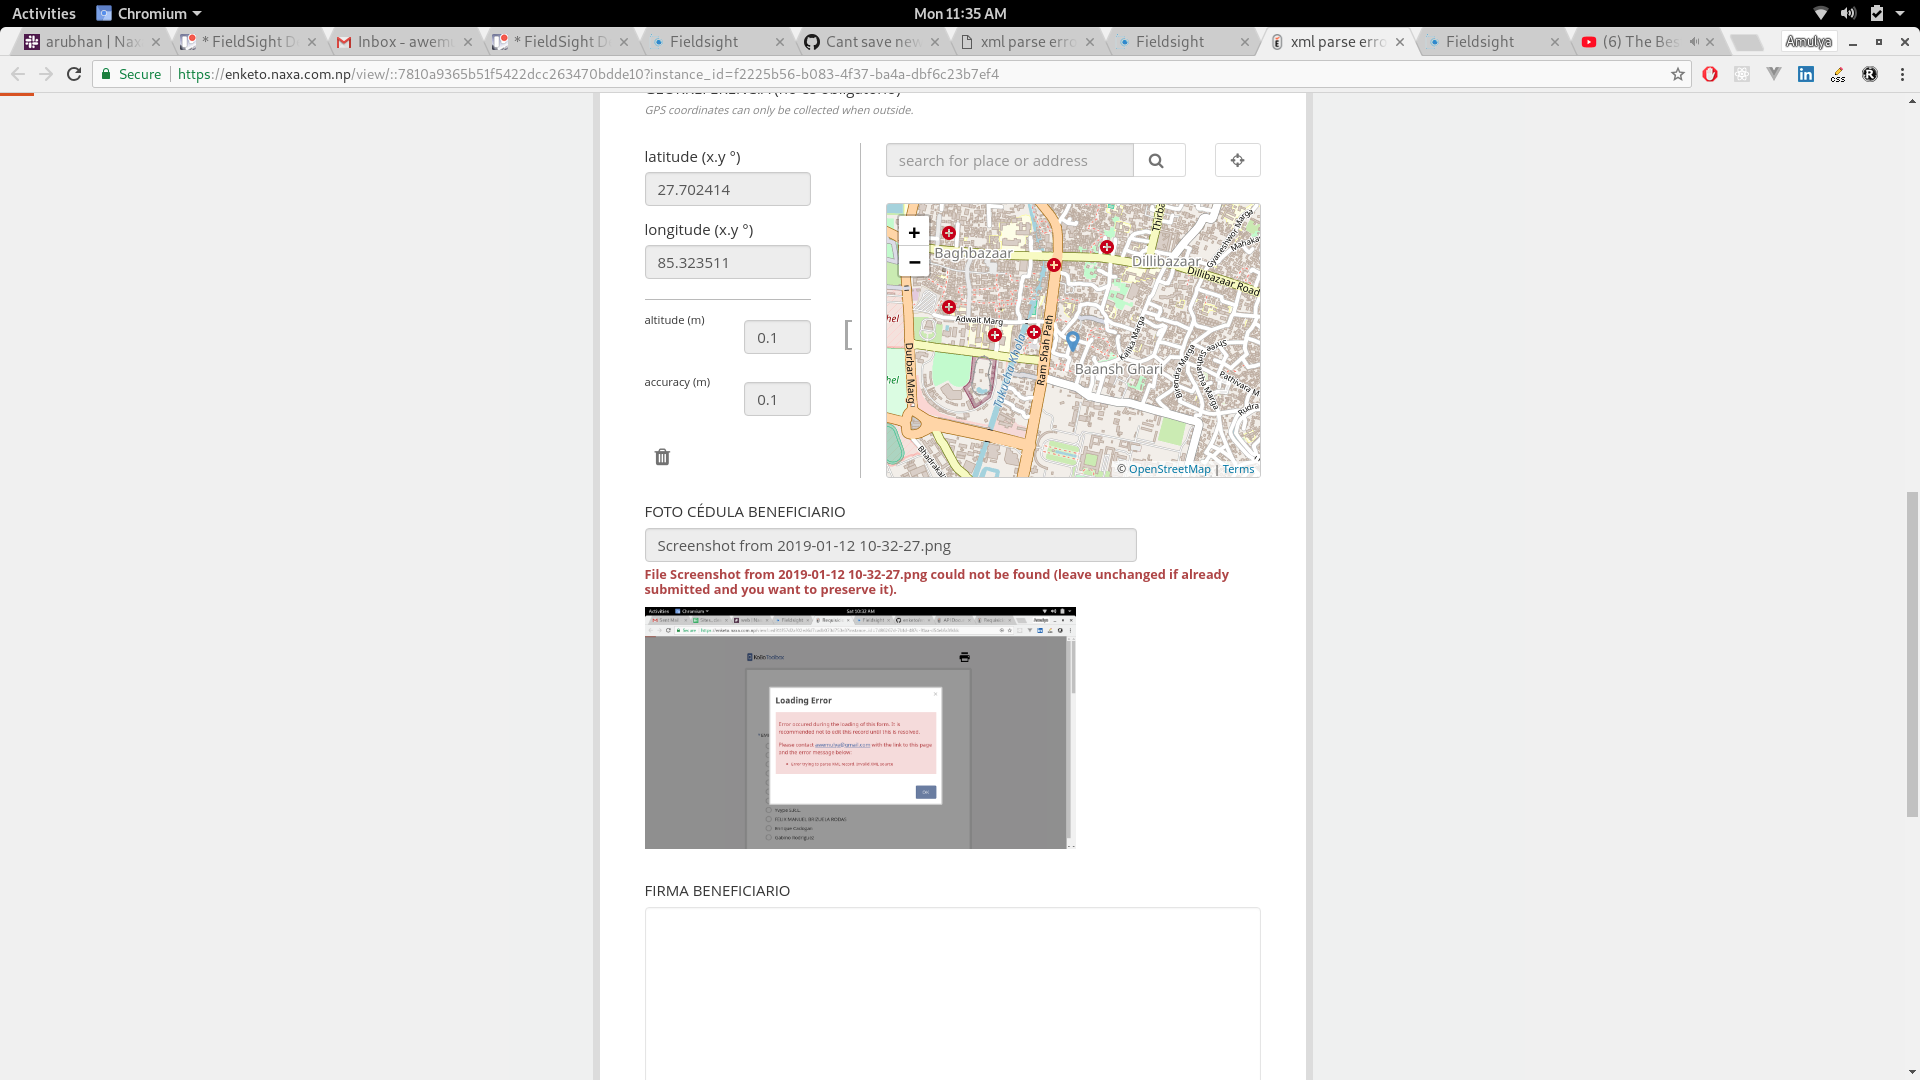The height and width of the screenshot is (1080, 1920).
Task: Close the arubhan Slack tab
Action: click(x=155, y=42)
